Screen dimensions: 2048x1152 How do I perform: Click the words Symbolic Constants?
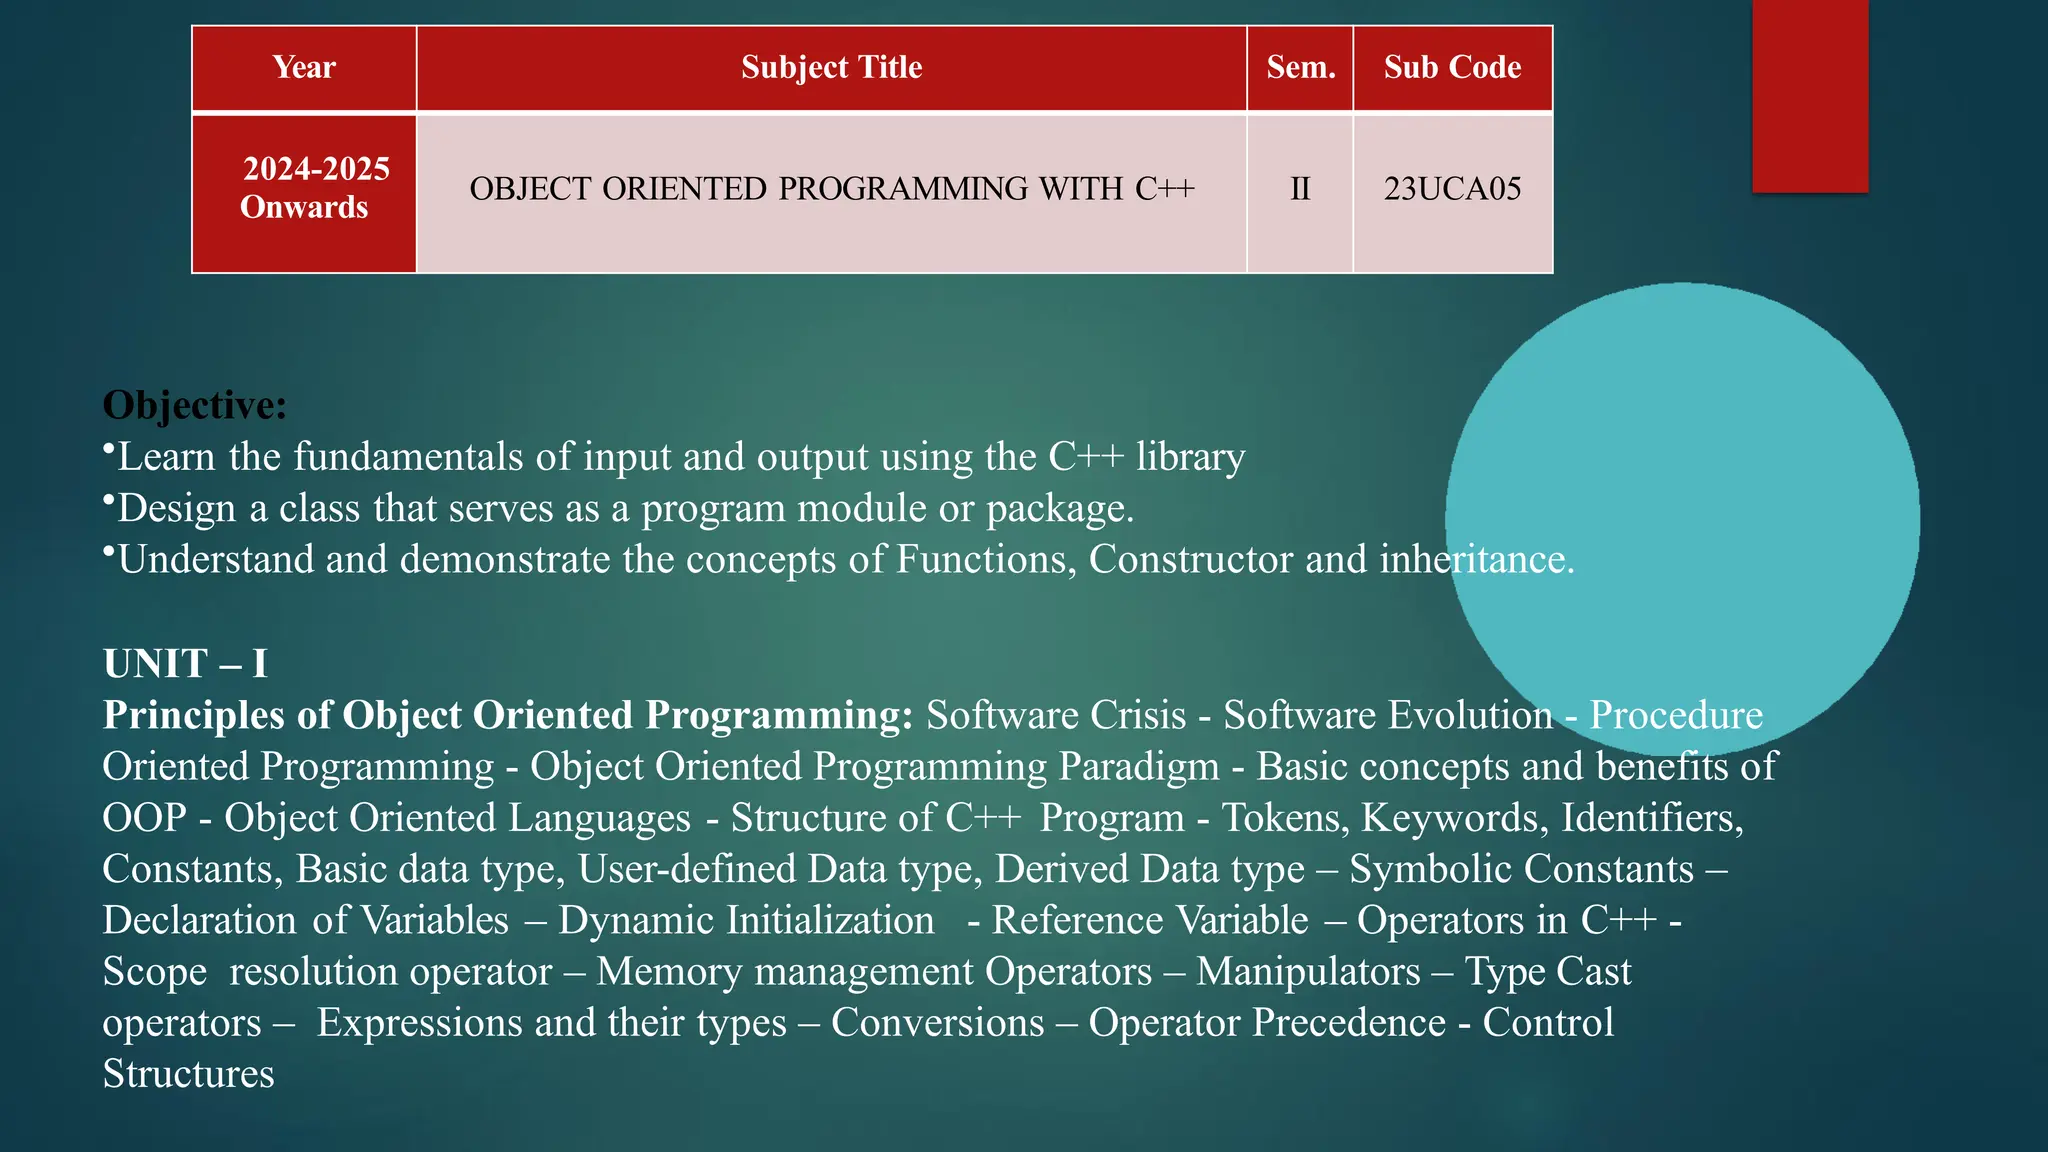tap(1521, 869)
